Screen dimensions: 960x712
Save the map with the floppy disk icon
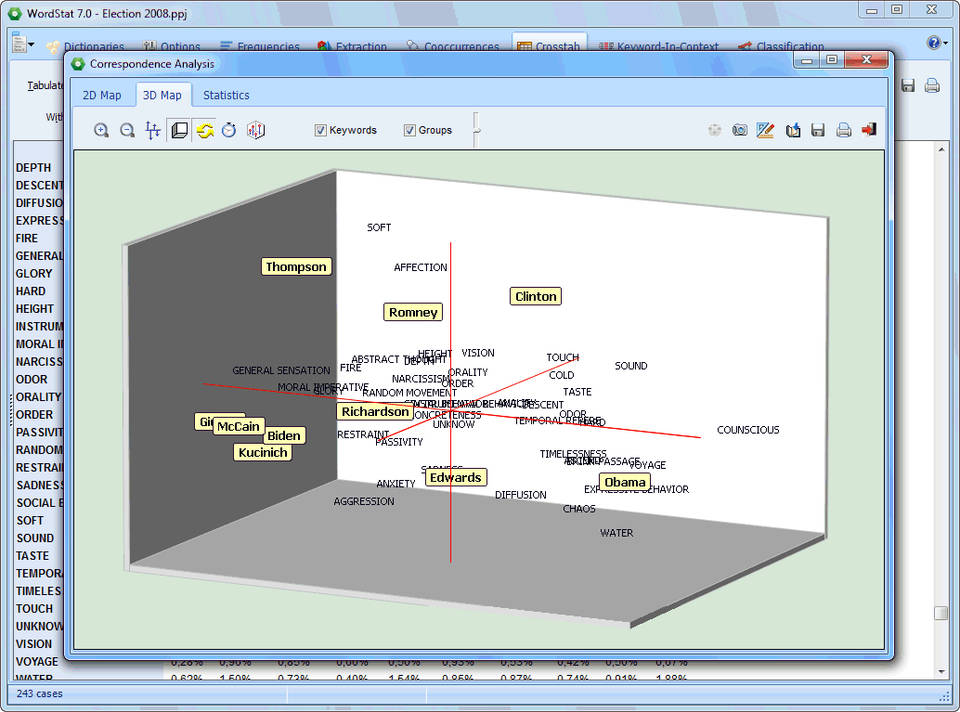click(x=818, y=130)
